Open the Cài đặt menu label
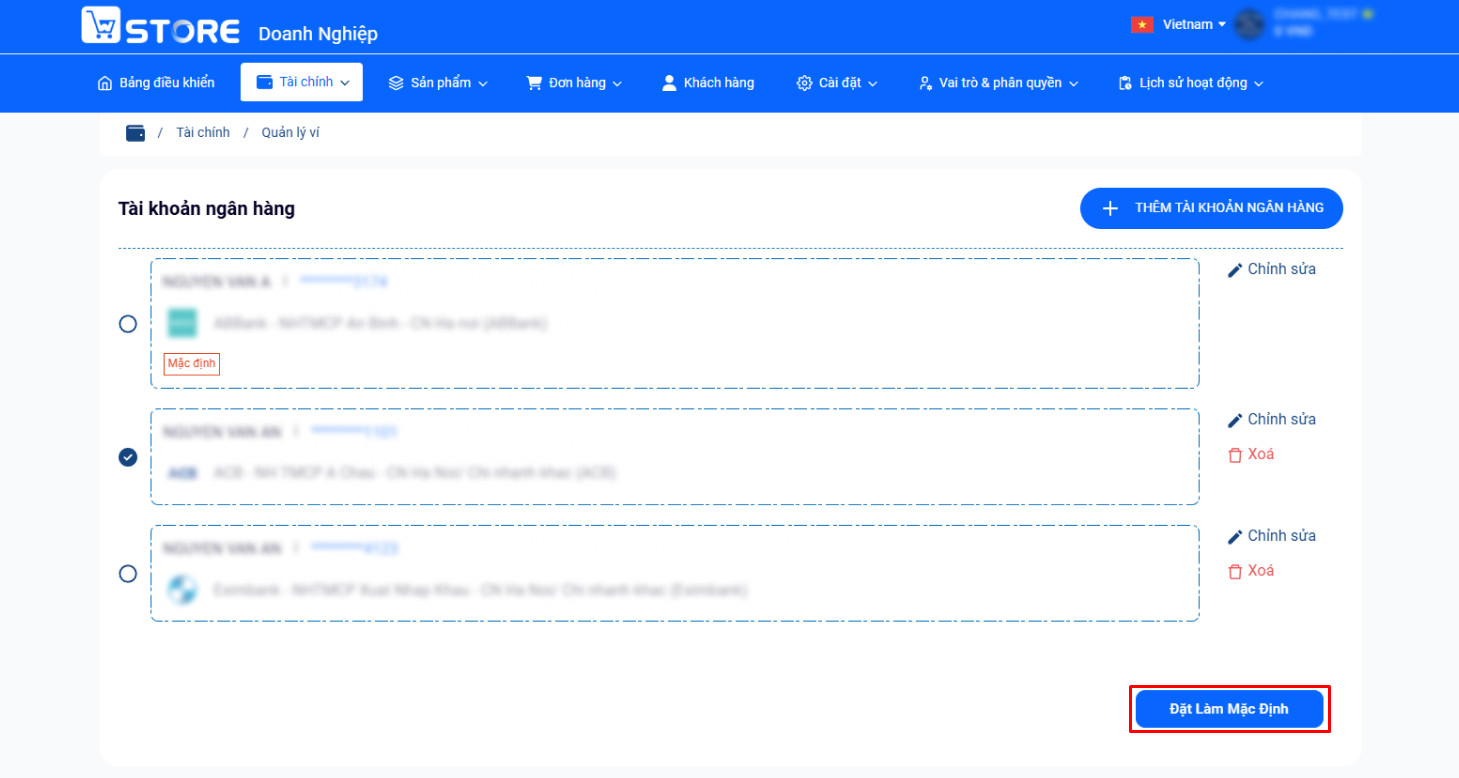The width and height of the screenshot is (1459, 778). click(840, 83)
